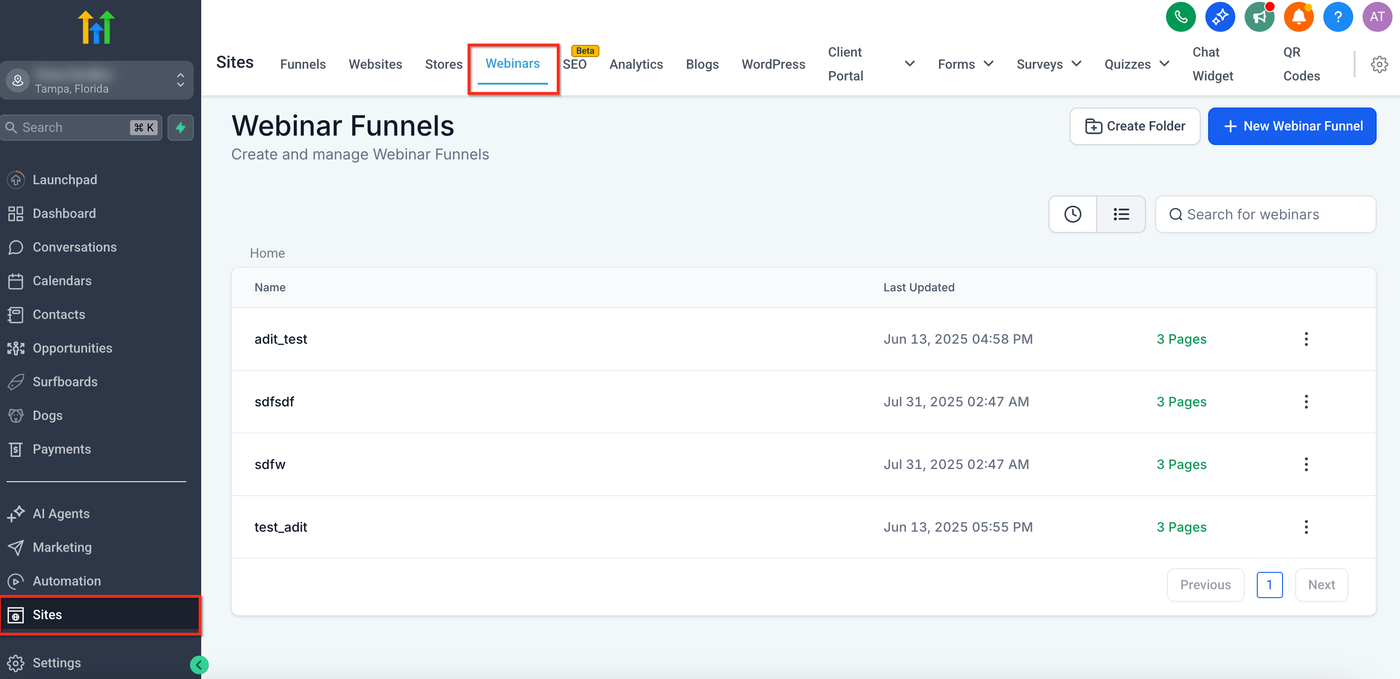Collapse the sidebar with green arrow

pyautogui.click(x=199, y=665)
